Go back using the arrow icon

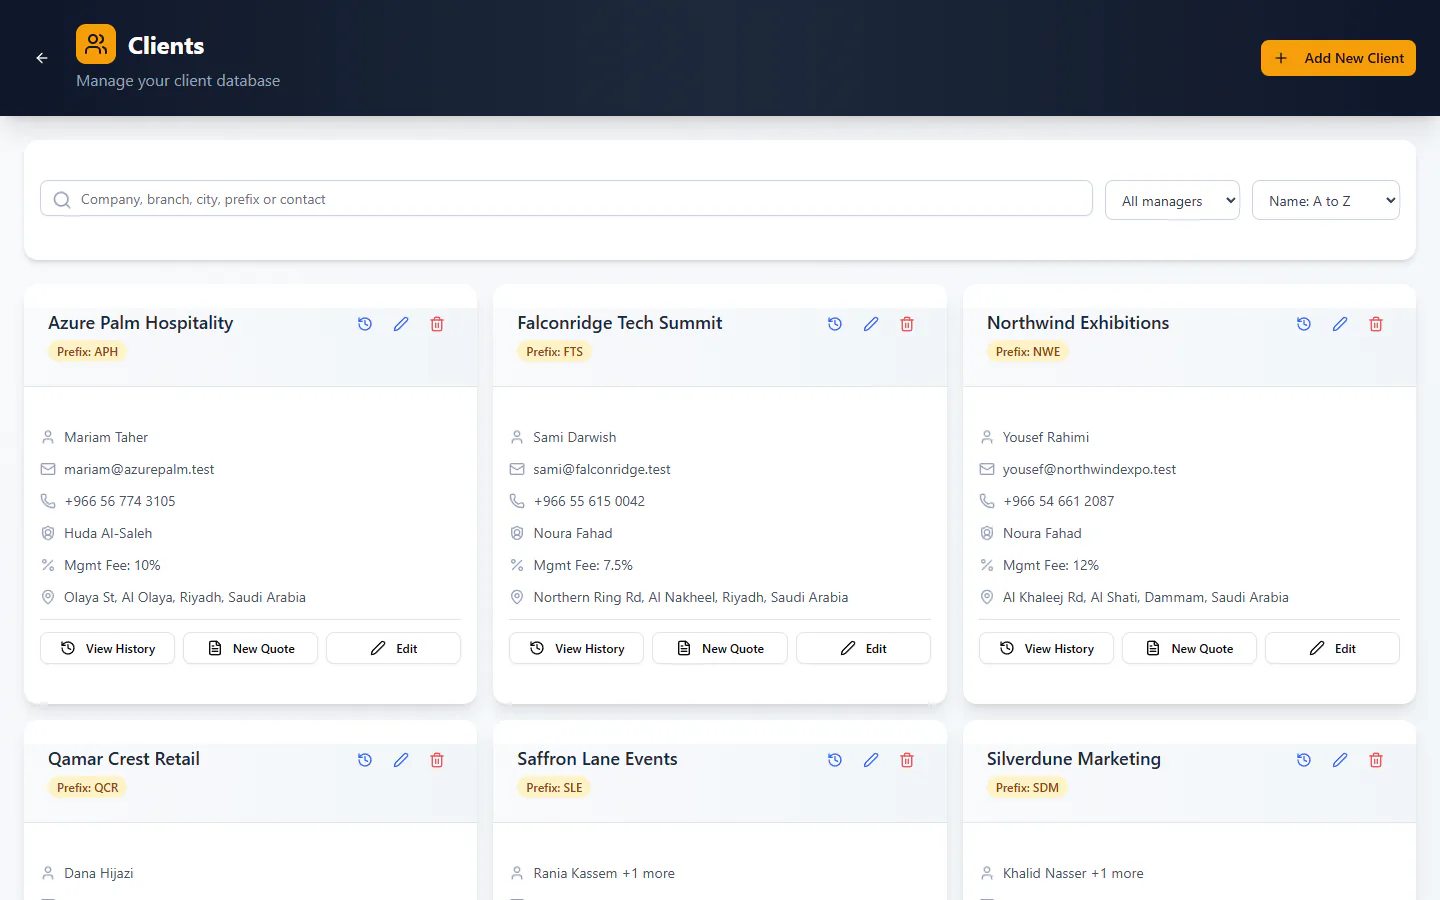[x=42, y=58]
